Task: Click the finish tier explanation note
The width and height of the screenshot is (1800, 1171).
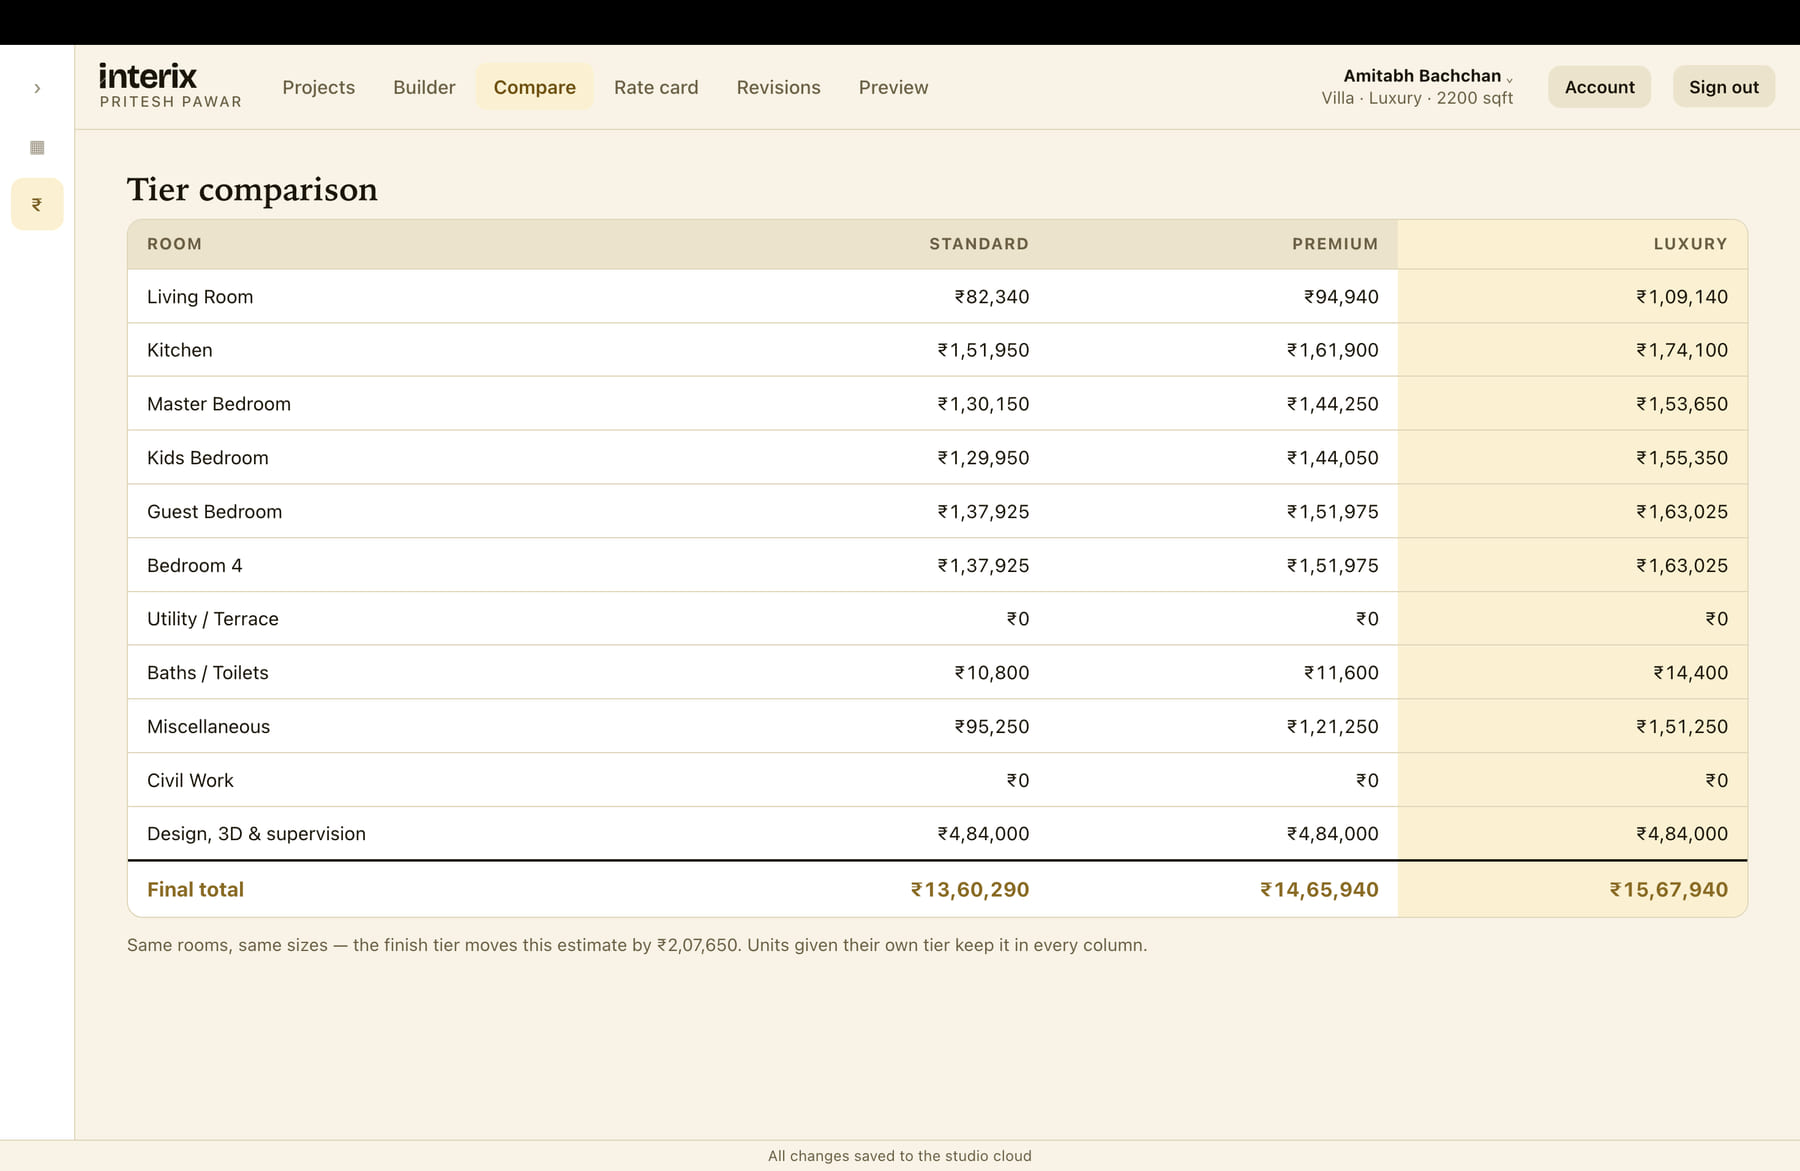Action: click(637, 945)
